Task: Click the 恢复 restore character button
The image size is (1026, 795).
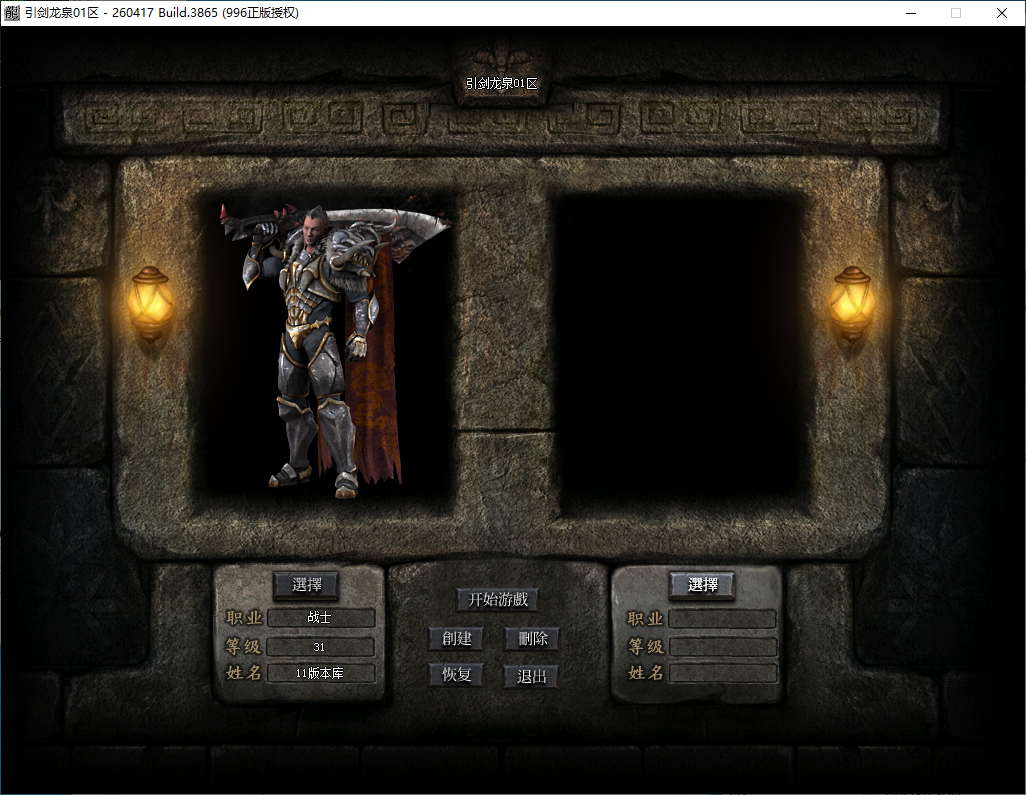Action: point(456,675)
